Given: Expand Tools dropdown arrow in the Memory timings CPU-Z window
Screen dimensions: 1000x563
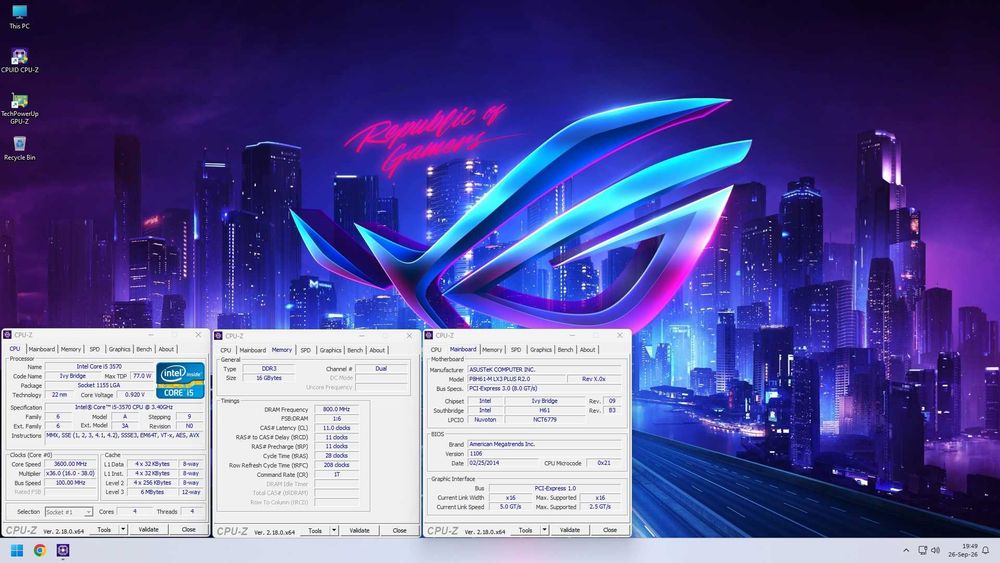Looking at the screenshot, I should click(334, 530).
